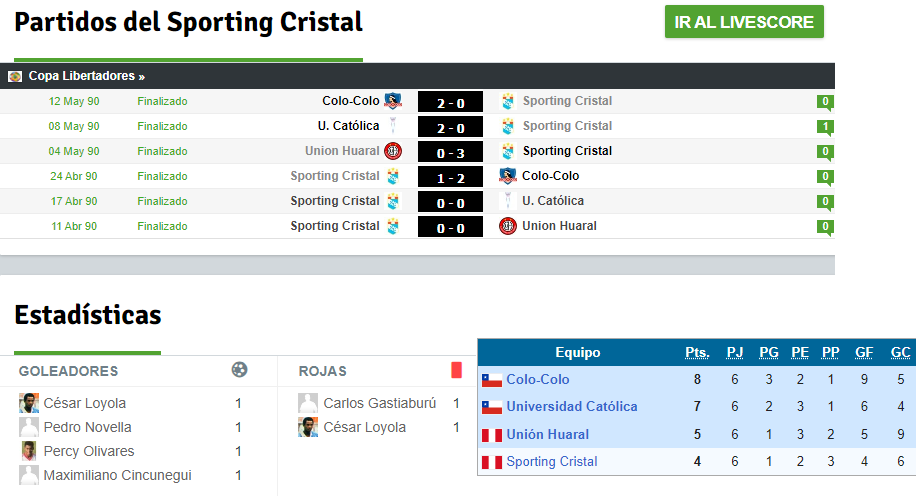Select Carlos Gastiaburú in red cards list
The width and height of the screenshot is (916, 496).
[380, 403]
